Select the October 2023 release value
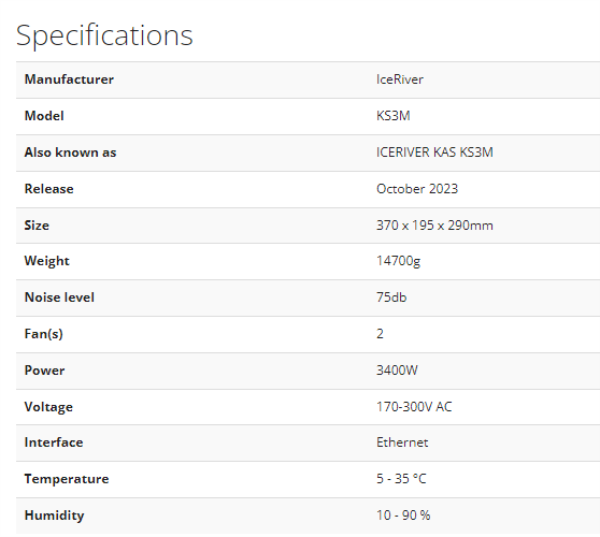The image size is (600, 537). (x=417, y=189)
